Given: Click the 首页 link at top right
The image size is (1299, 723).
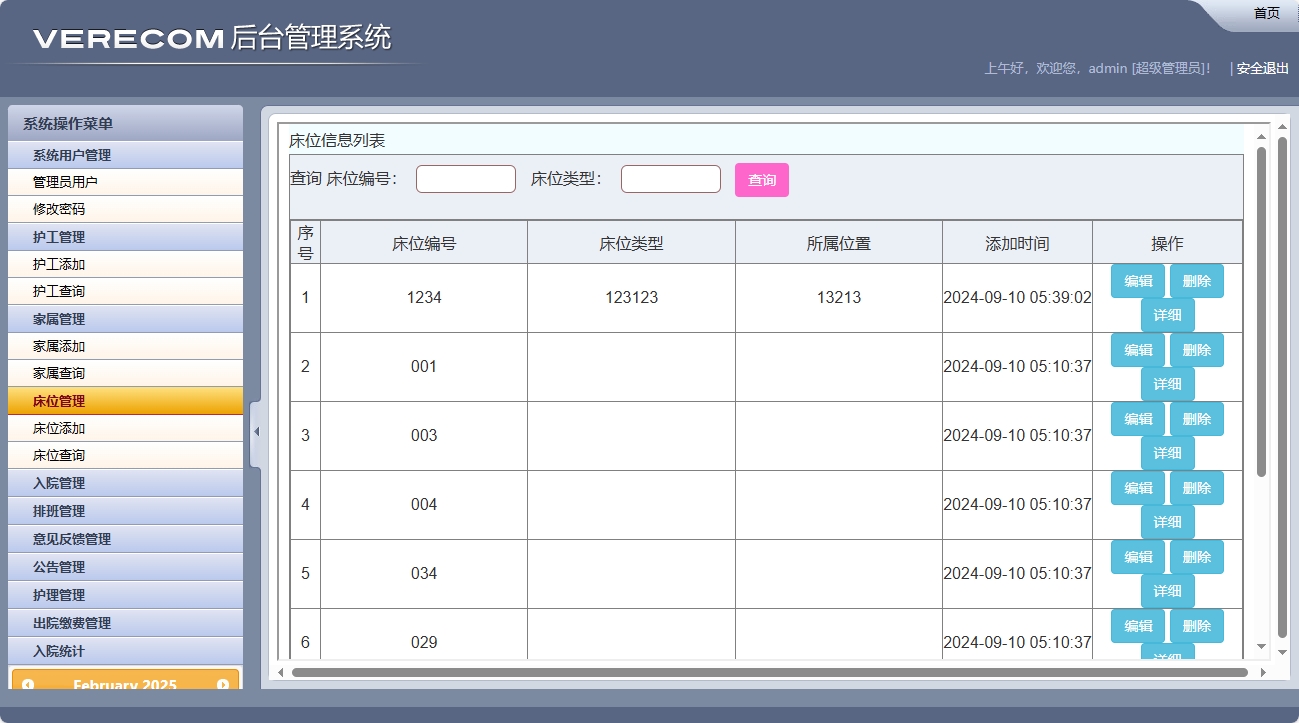Looking at the screenshot, I should click(x=1264, y=13).
